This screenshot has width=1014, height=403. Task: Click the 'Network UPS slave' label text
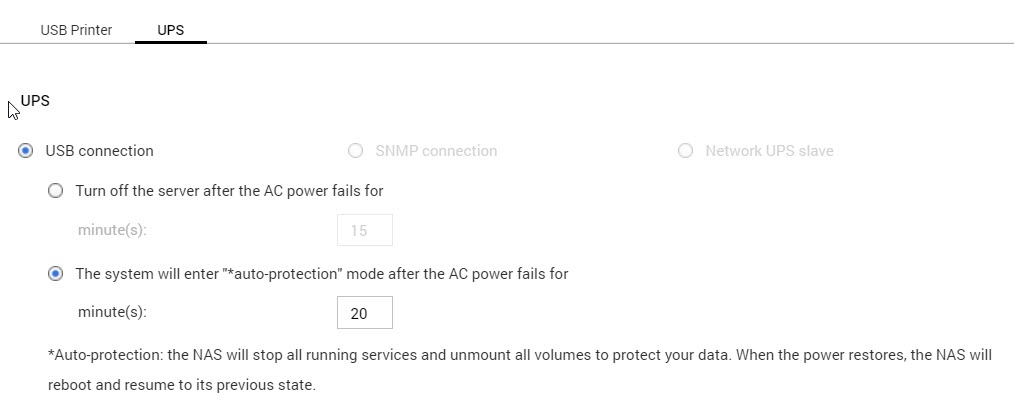[x=769, y=151]
